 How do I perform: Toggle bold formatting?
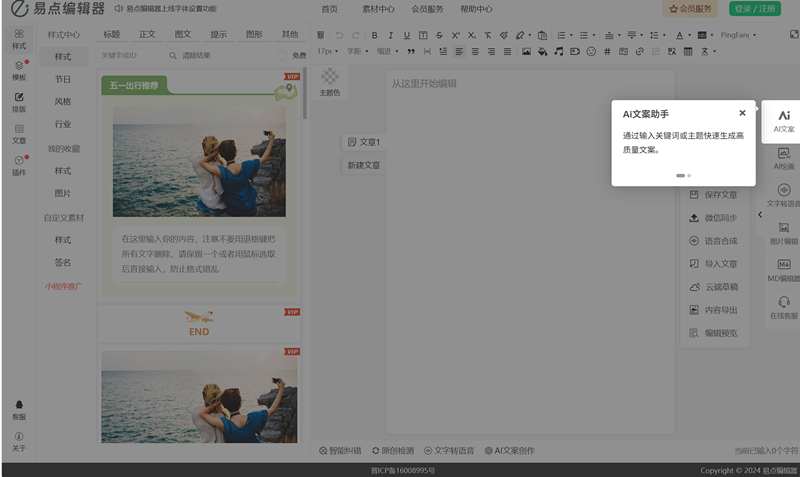(x=374, y=35)
